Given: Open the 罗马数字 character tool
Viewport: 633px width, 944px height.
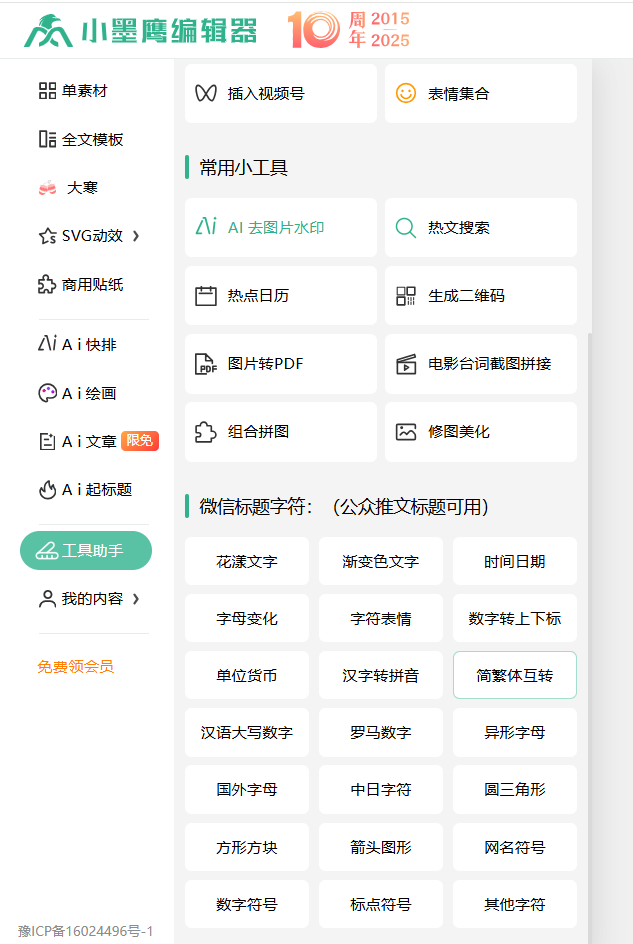Looking at the screenshot, I should (x=381, y=732).
